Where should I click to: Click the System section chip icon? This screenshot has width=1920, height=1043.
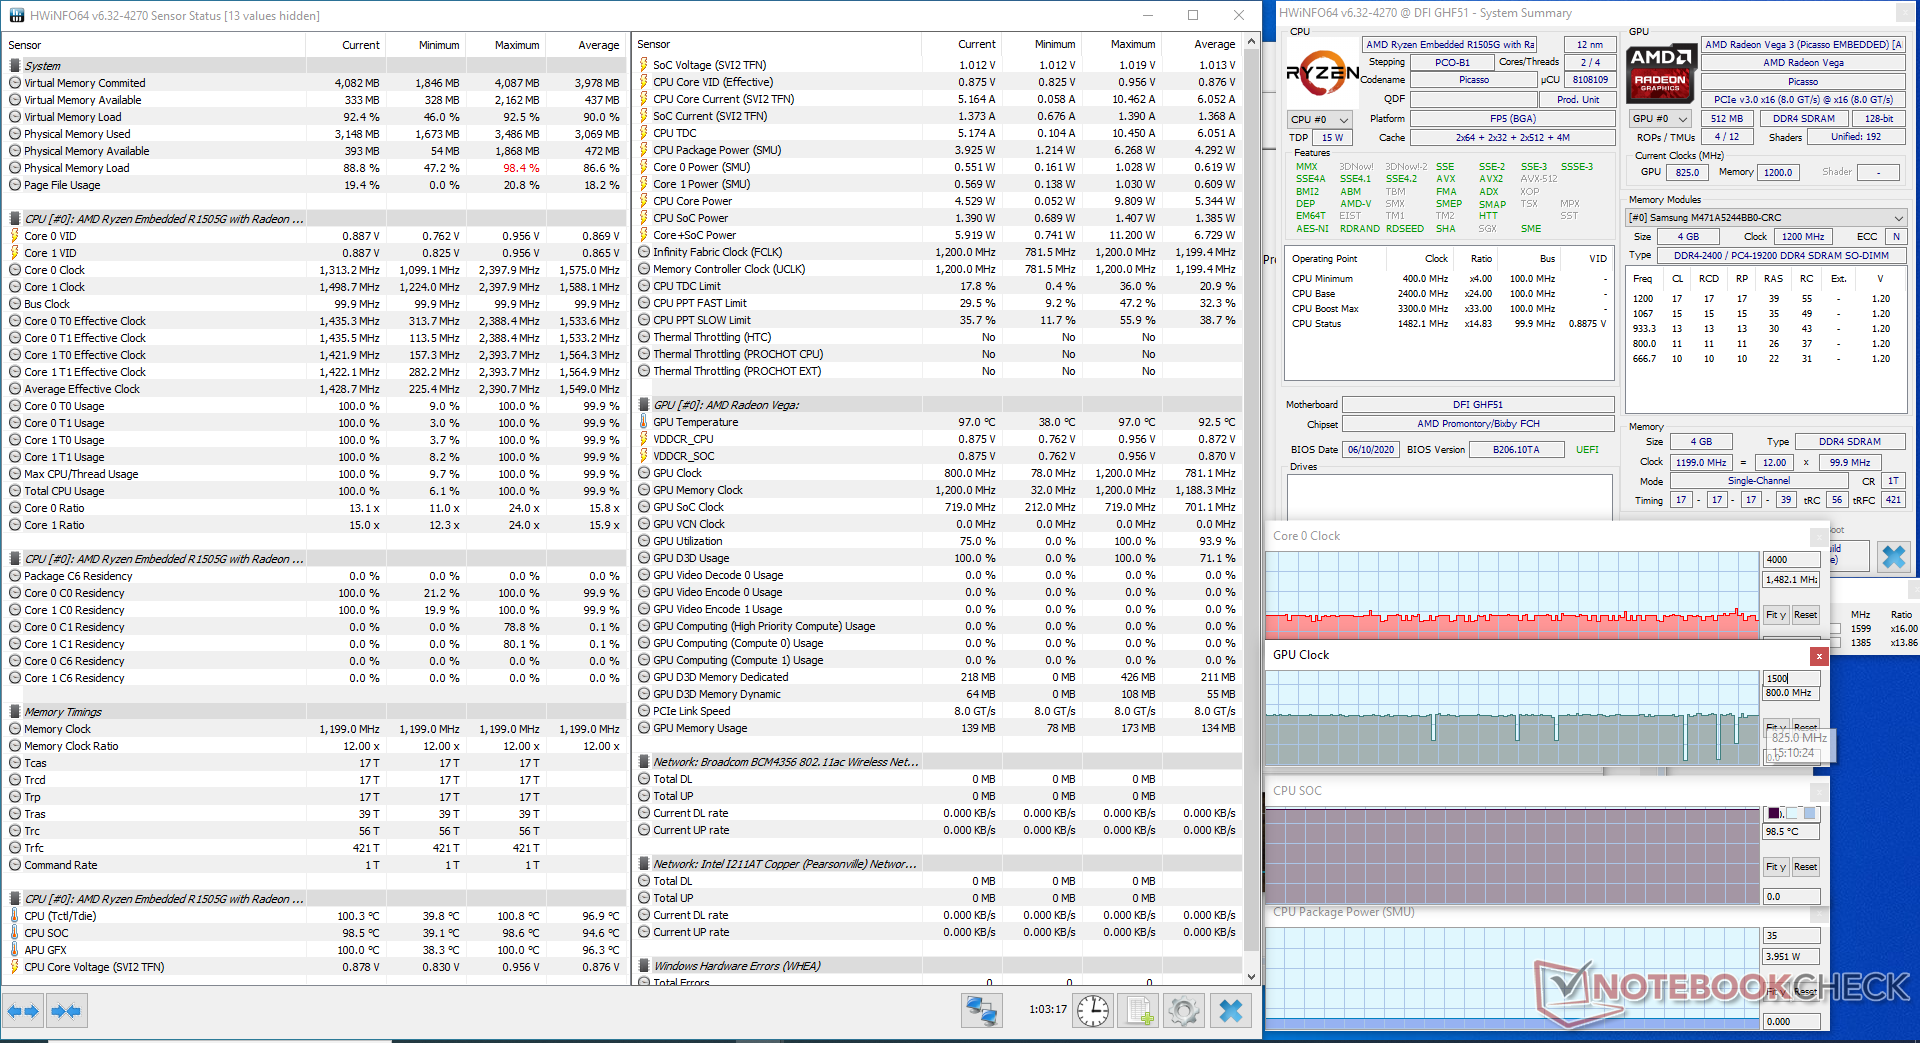pos(15,66)
